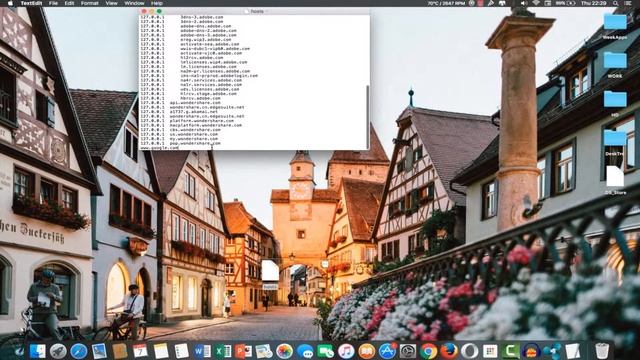Open the WORK folder on desktop
The image size is (640, 360).
click(x=615, y=64)
